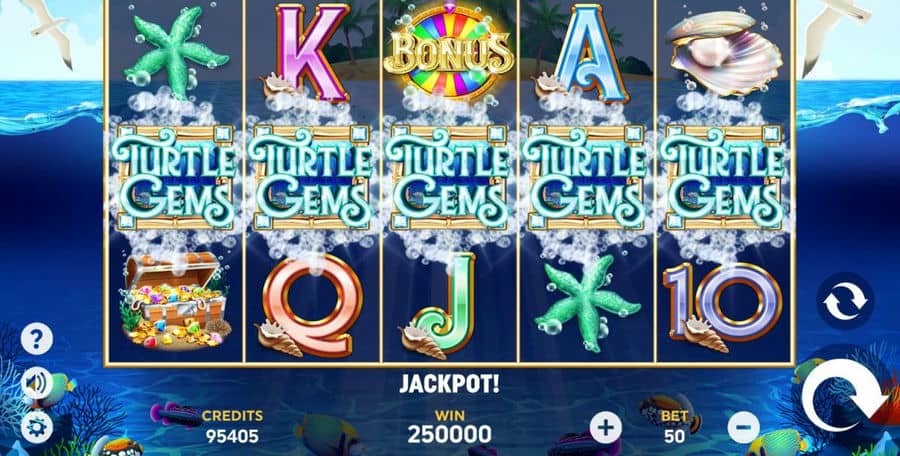This screenshot has width=900, height=456.
Task: Click the JACKPOT! message text
Action: 449,384
